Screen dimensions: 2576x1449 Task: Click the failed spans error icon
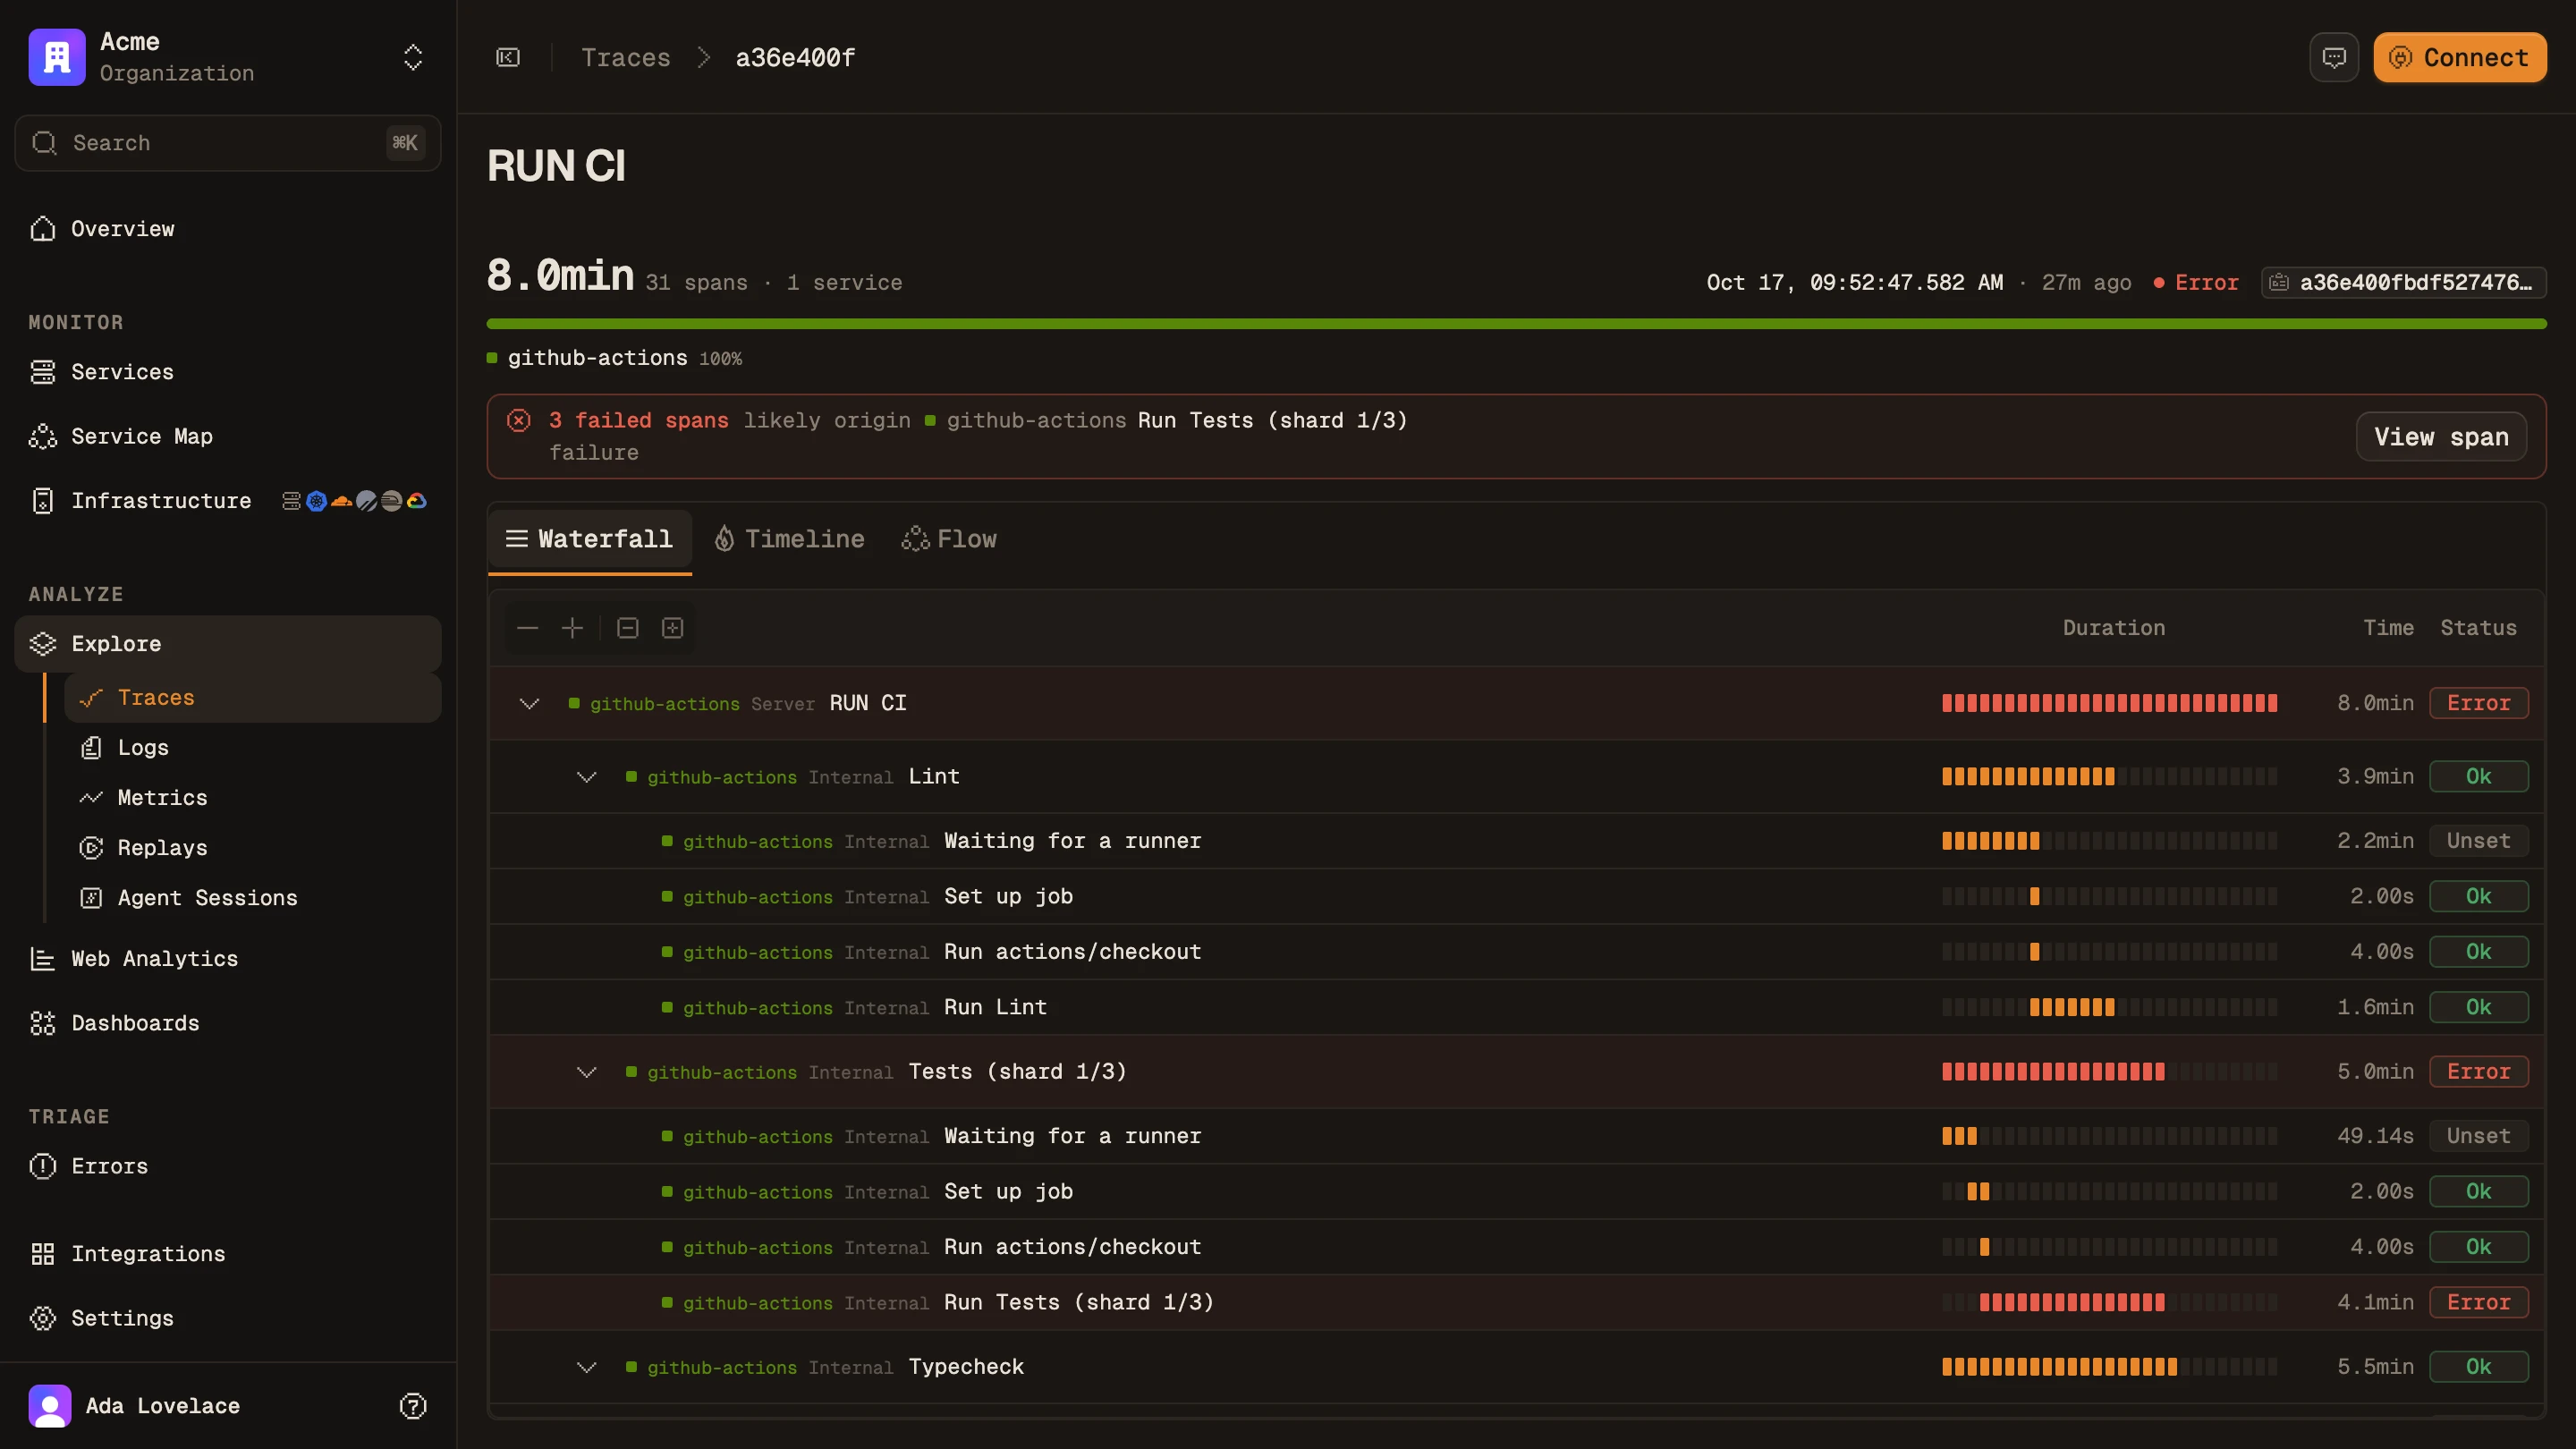518,420
